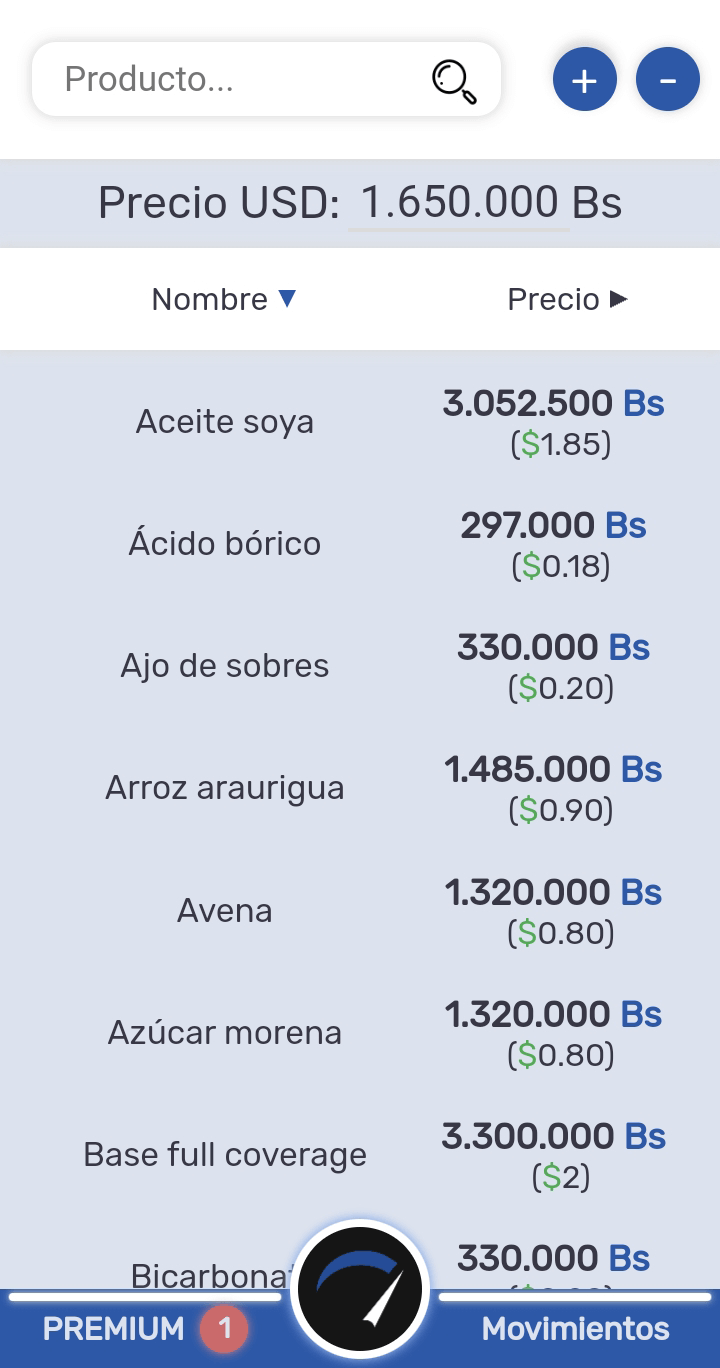
Task: Sort by the Nombre down arrow
Action: coord(287,298)
